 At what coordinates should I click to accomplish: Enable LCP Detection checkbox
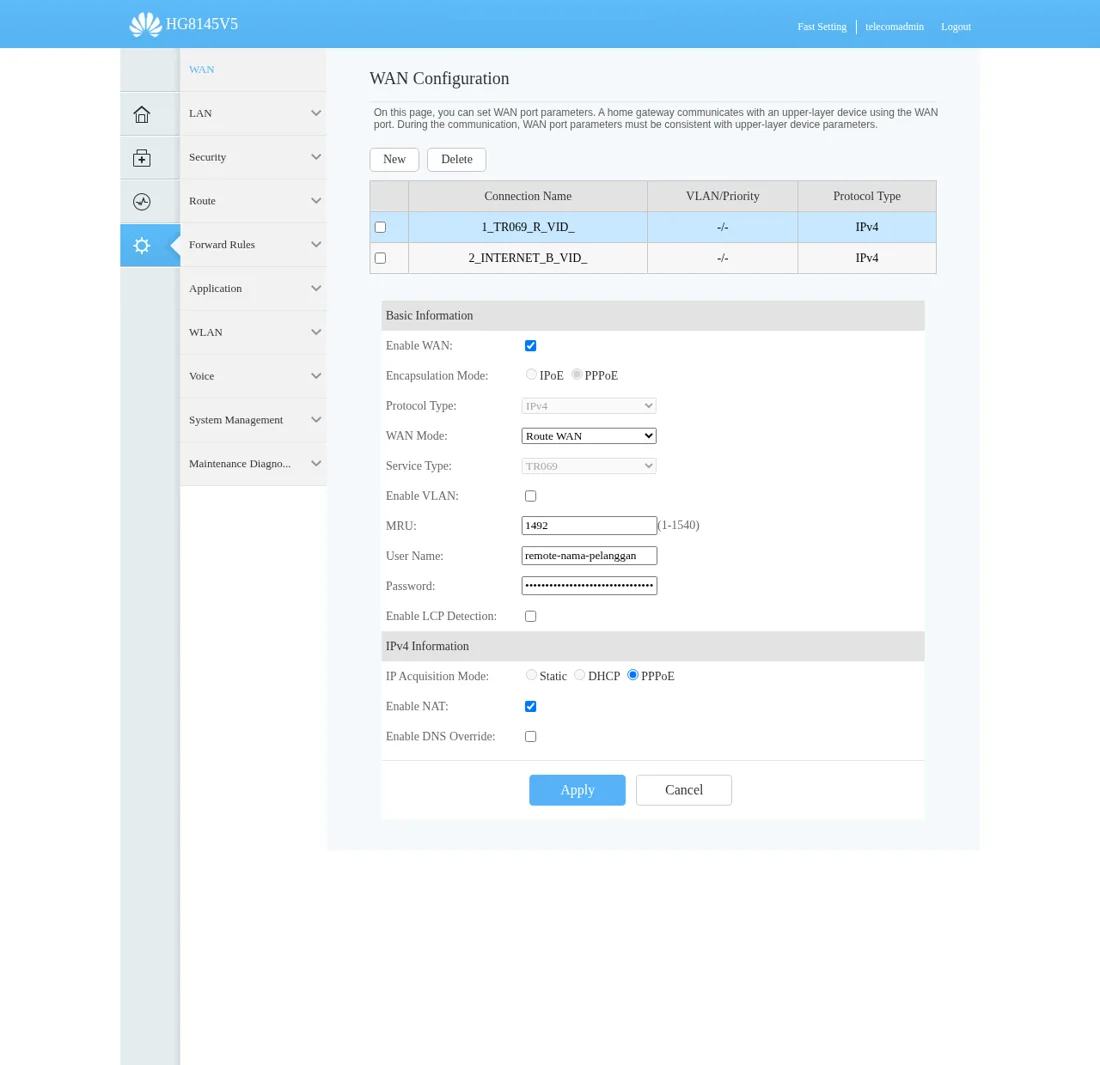530,616
